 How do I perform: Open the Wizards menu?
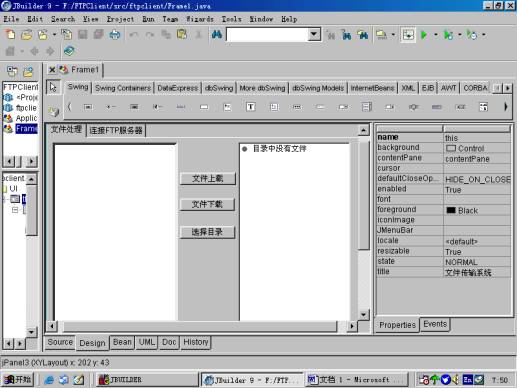pyautogui.click(x=199, y=19)
